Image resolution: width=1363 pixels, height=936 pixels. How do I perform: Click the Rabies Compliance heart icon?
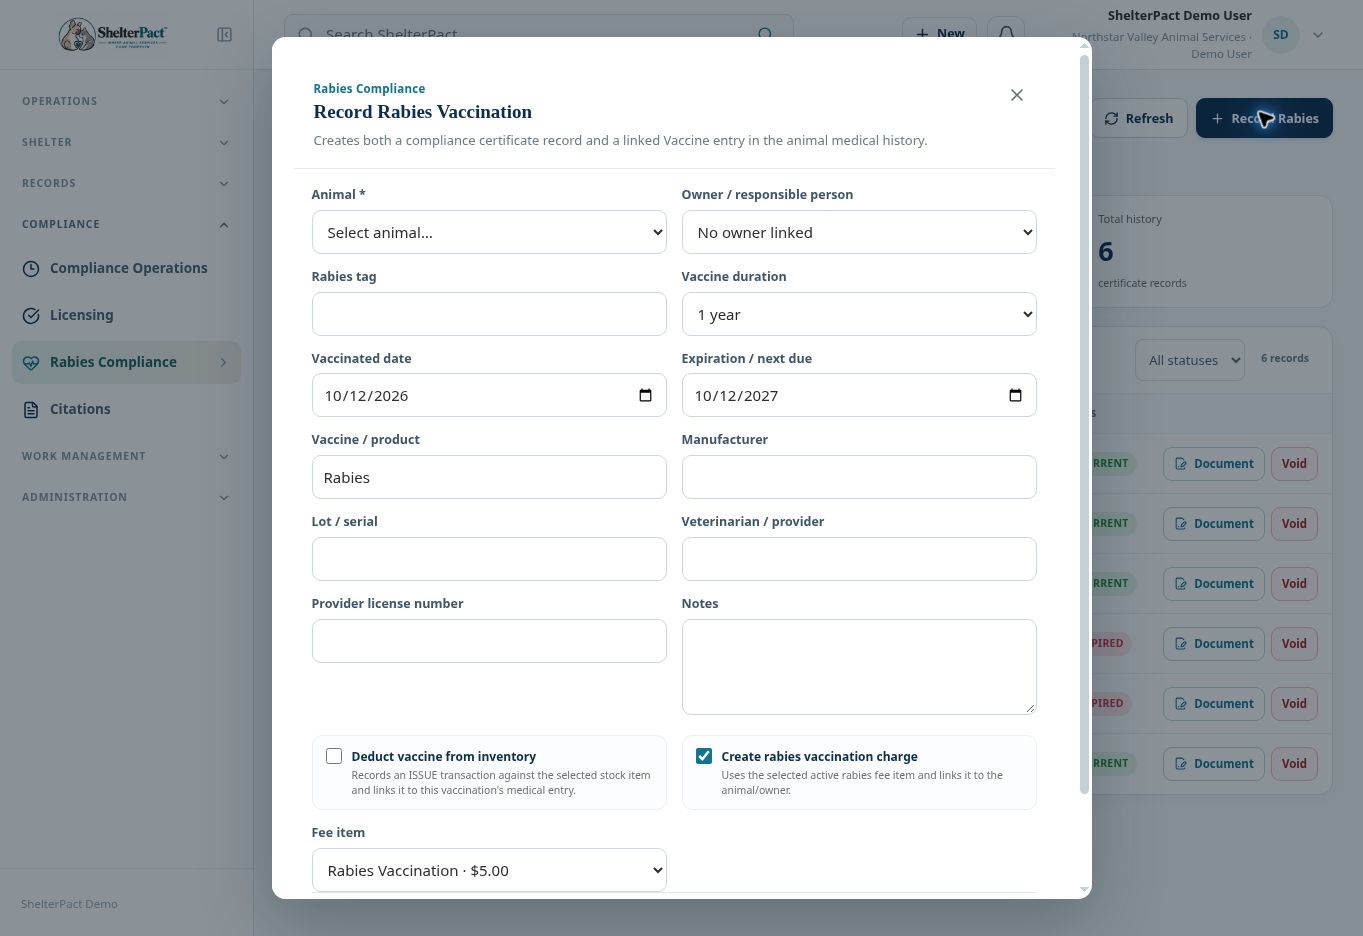pos(31,362)
